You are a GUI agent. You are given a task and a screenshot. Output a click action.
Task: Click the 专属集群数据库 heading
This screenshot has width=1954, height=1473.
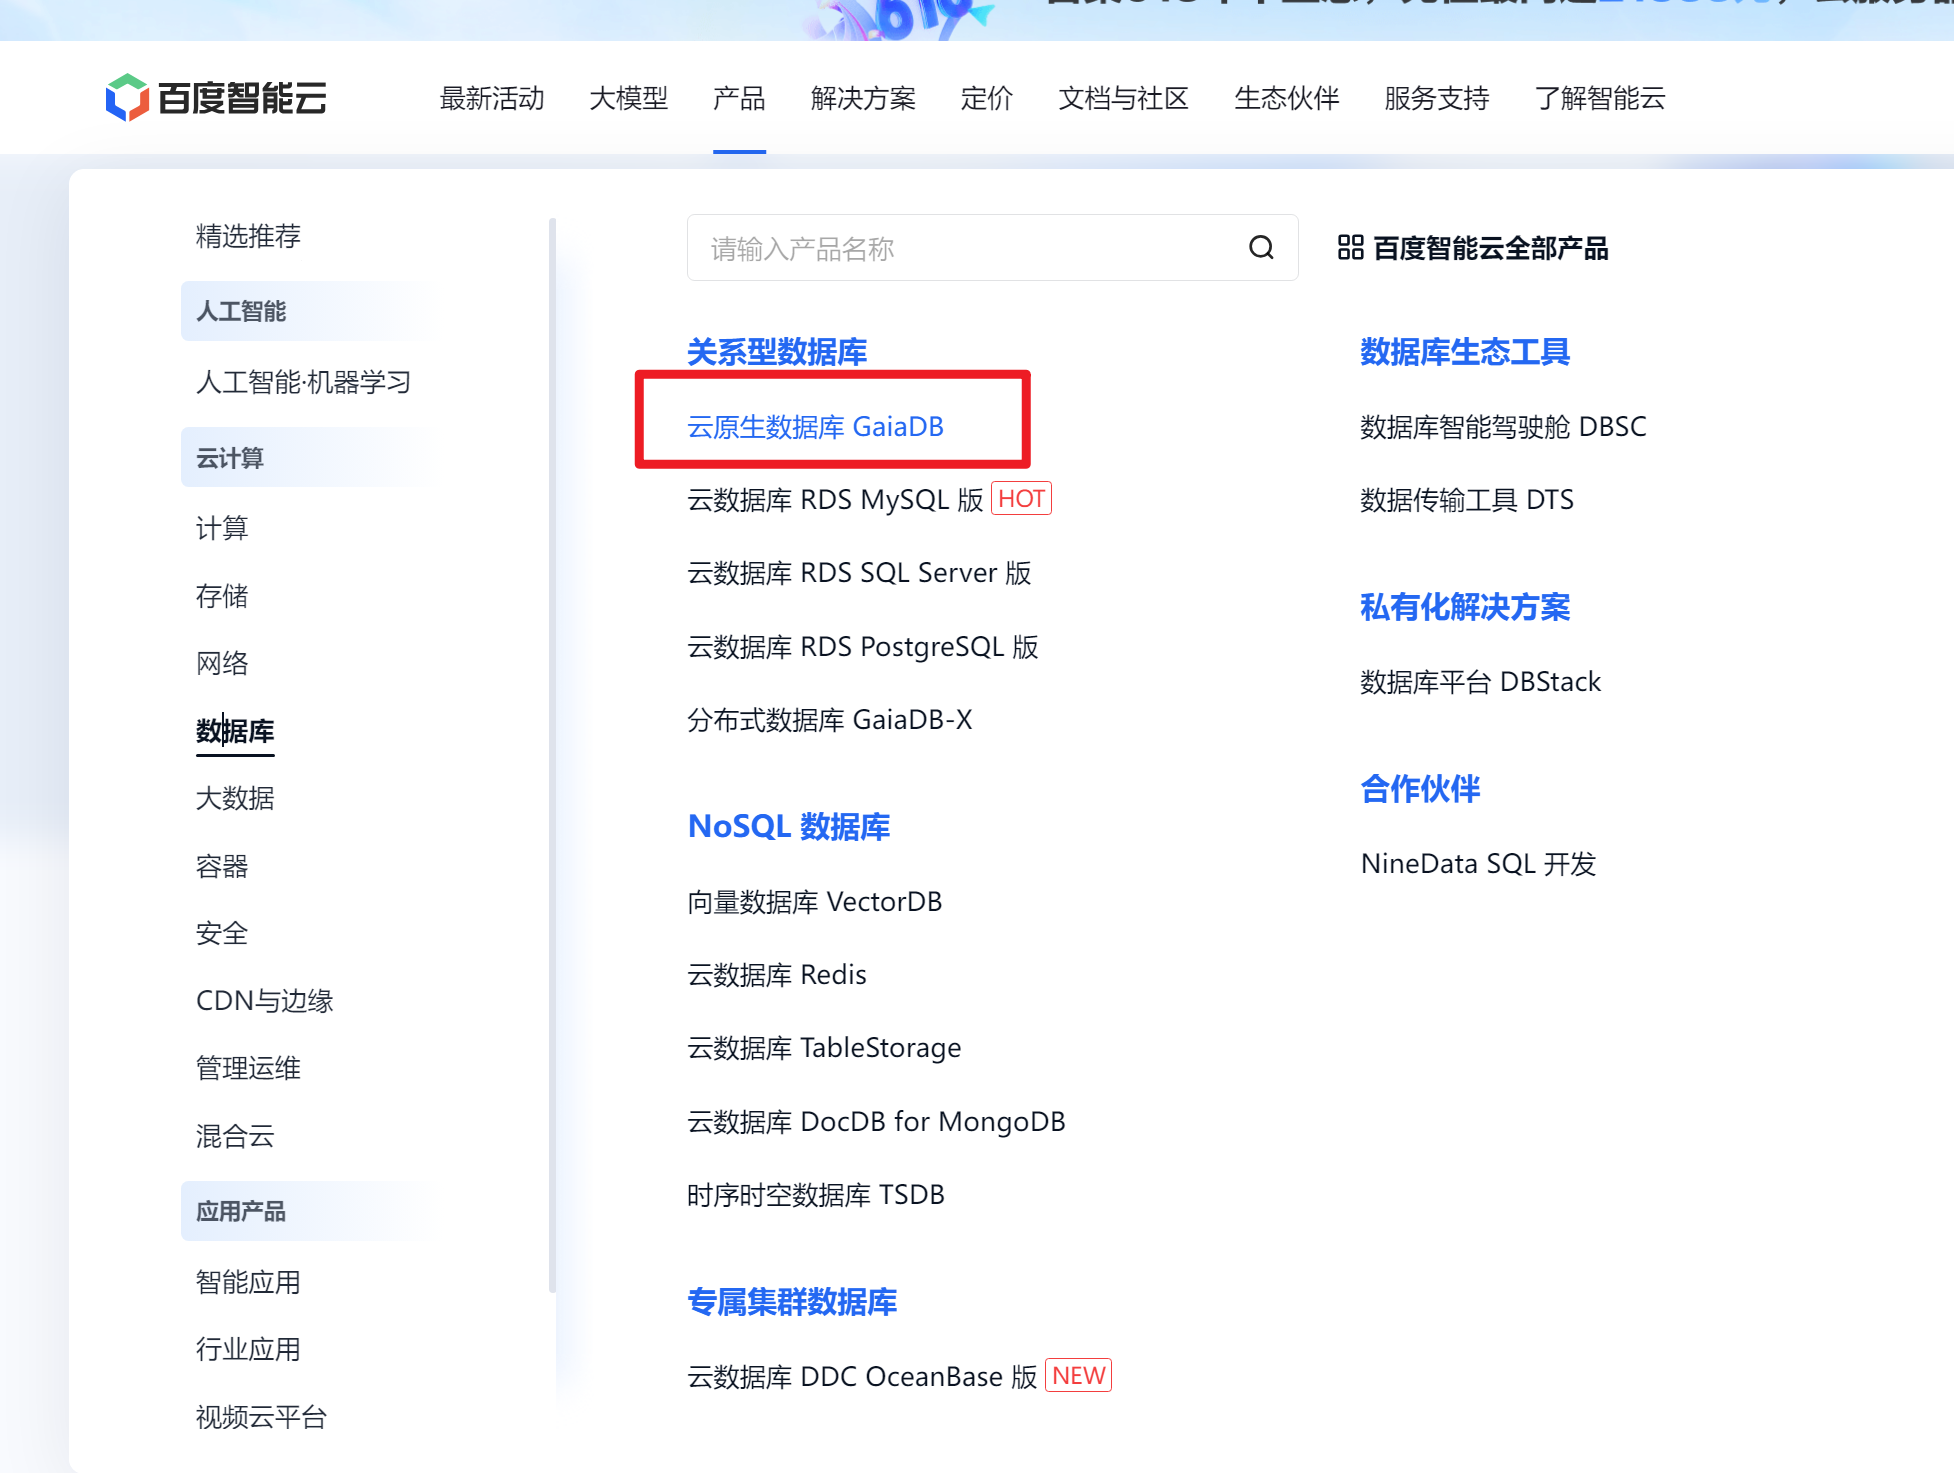pyautogui.click(x=792, y=1302)
